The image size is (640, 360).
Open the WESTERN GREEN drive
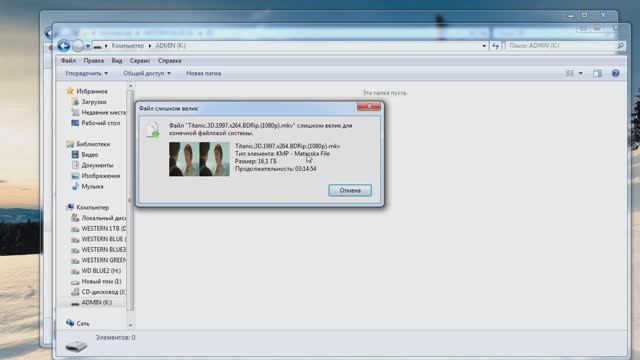tap(104, 260)
